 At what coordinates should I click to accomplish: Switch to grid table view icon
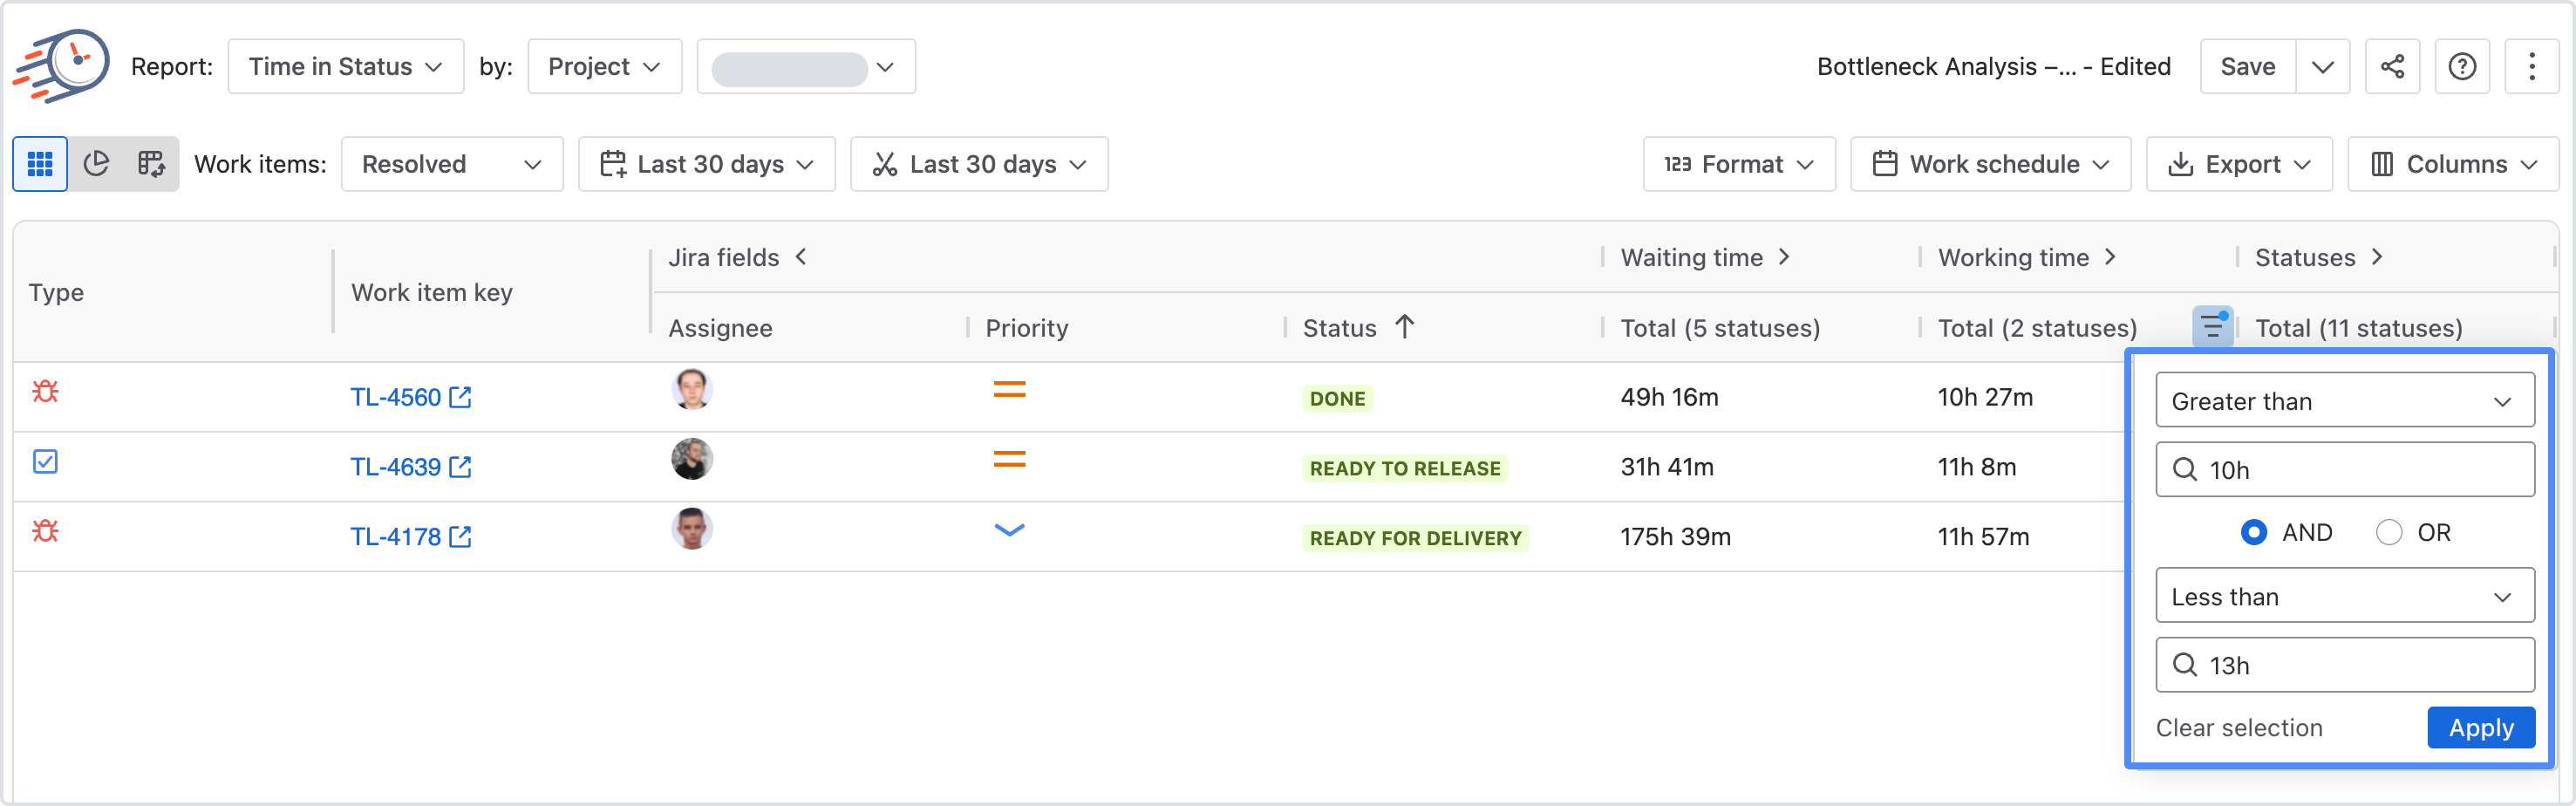pyautogui.click(x=40, y=164)
